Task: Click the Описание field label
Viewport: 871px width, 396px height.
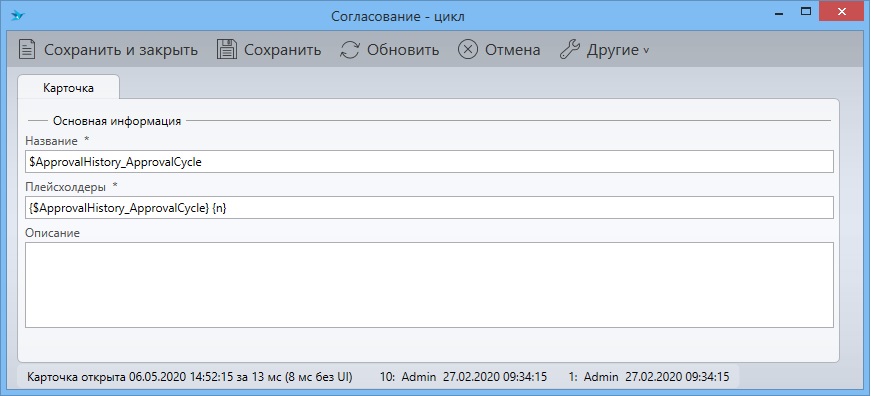Action: pos(52,233)
